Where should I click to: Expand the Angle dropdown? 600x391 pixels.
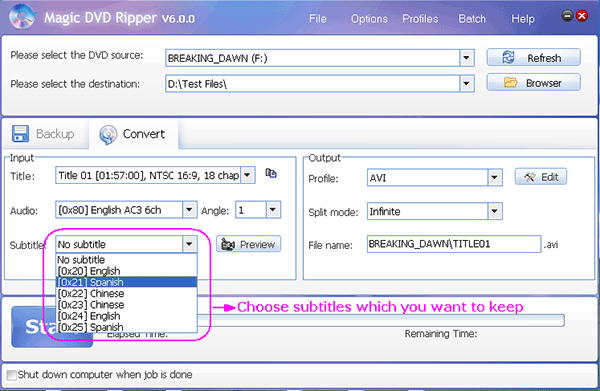point(273,210)
